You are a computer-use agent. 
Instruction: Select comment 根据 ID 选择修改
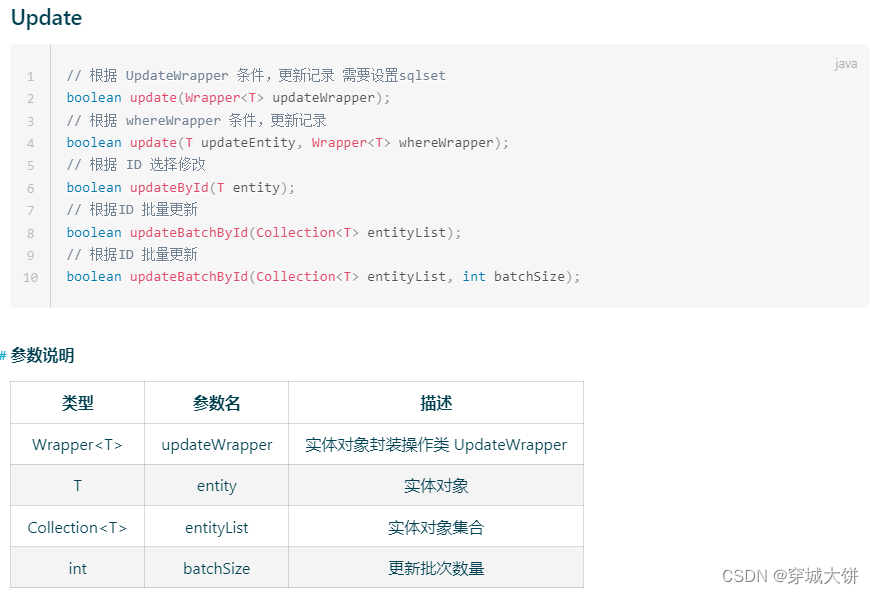(x=136, y=165)
